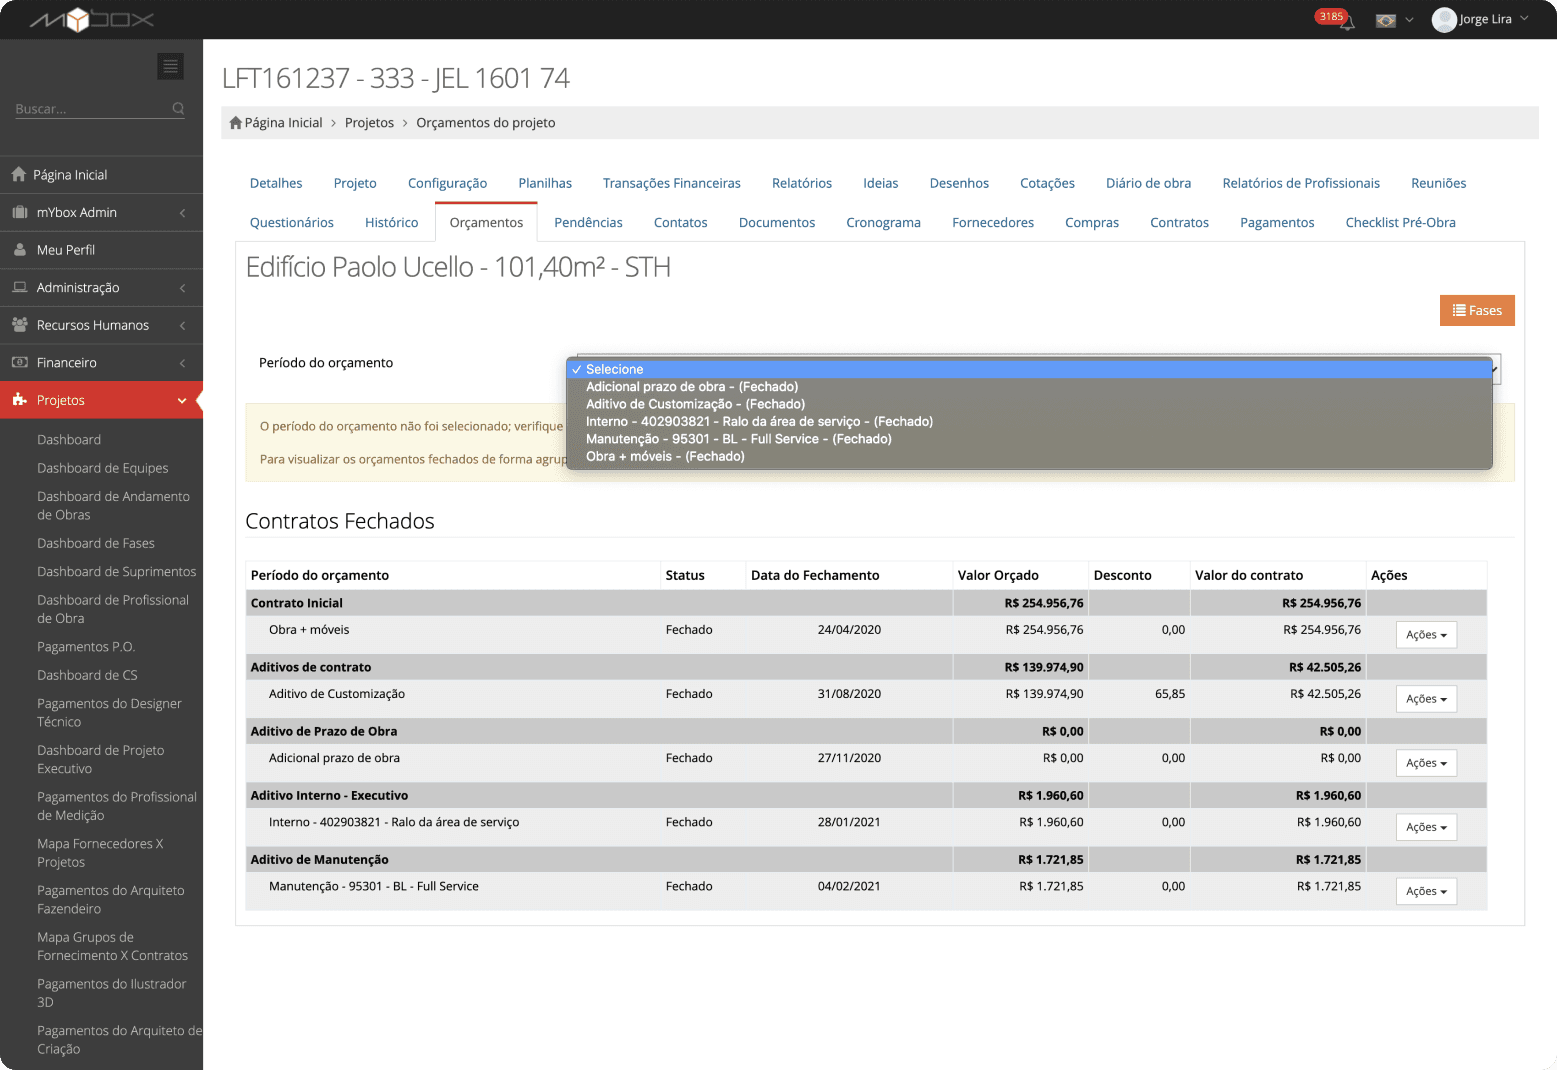
Task: Click the 65,85 discount value
Action: pos(1170,694)
